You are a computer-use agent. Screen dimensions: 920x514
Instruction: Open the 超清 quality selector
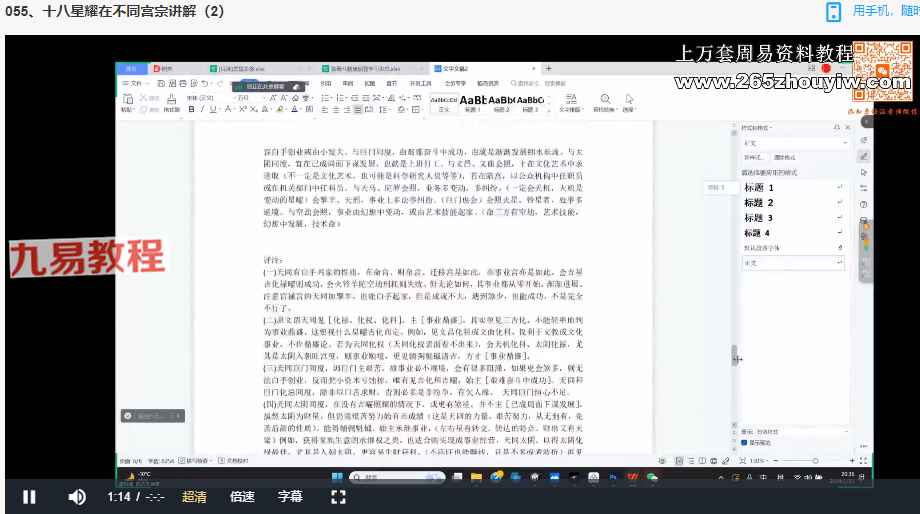pos(194,497)
